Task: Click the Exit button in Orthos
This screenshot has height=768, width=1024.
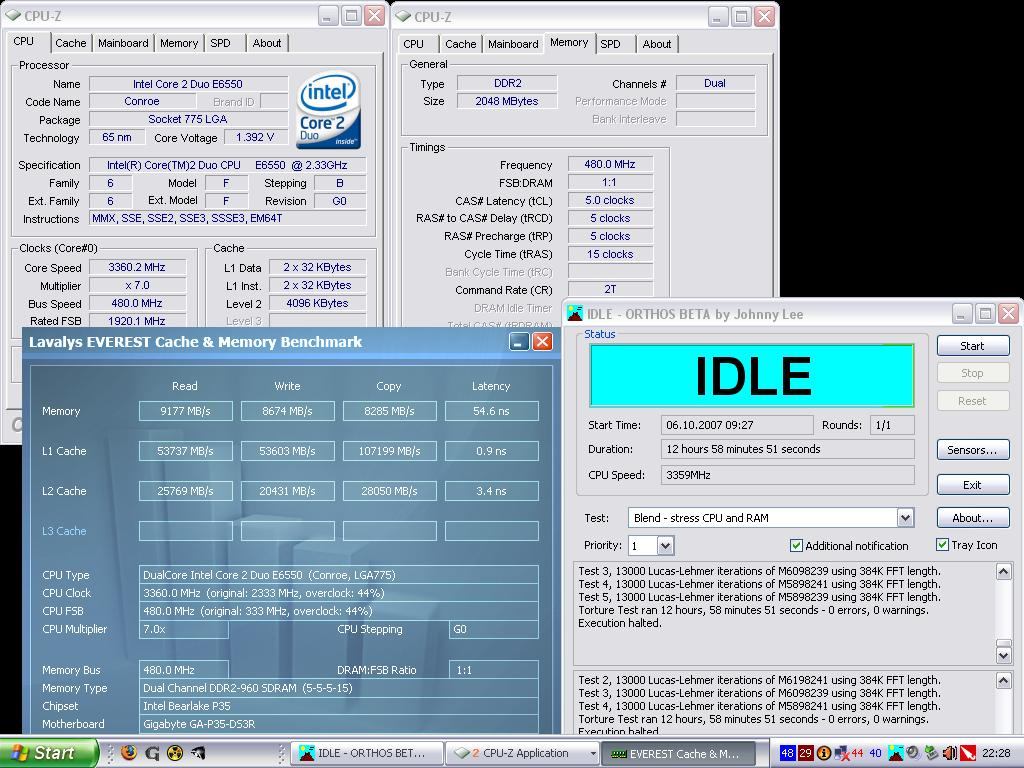Action: click(x=972, y=485)
